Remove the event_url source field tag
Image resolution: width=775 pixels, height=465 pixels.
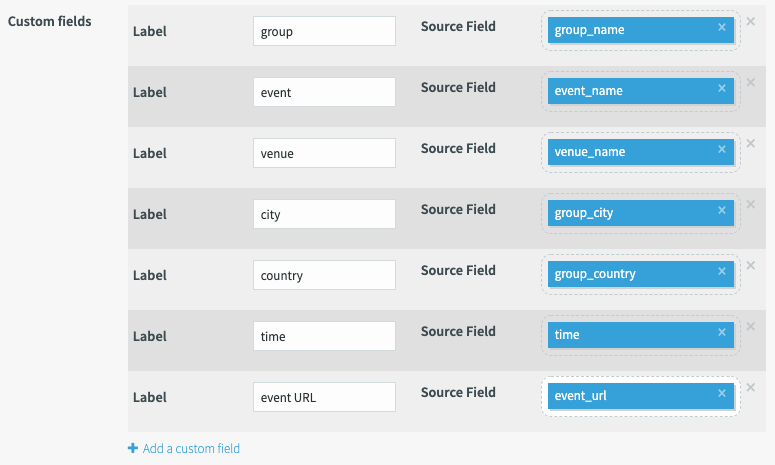pos(722,393)
